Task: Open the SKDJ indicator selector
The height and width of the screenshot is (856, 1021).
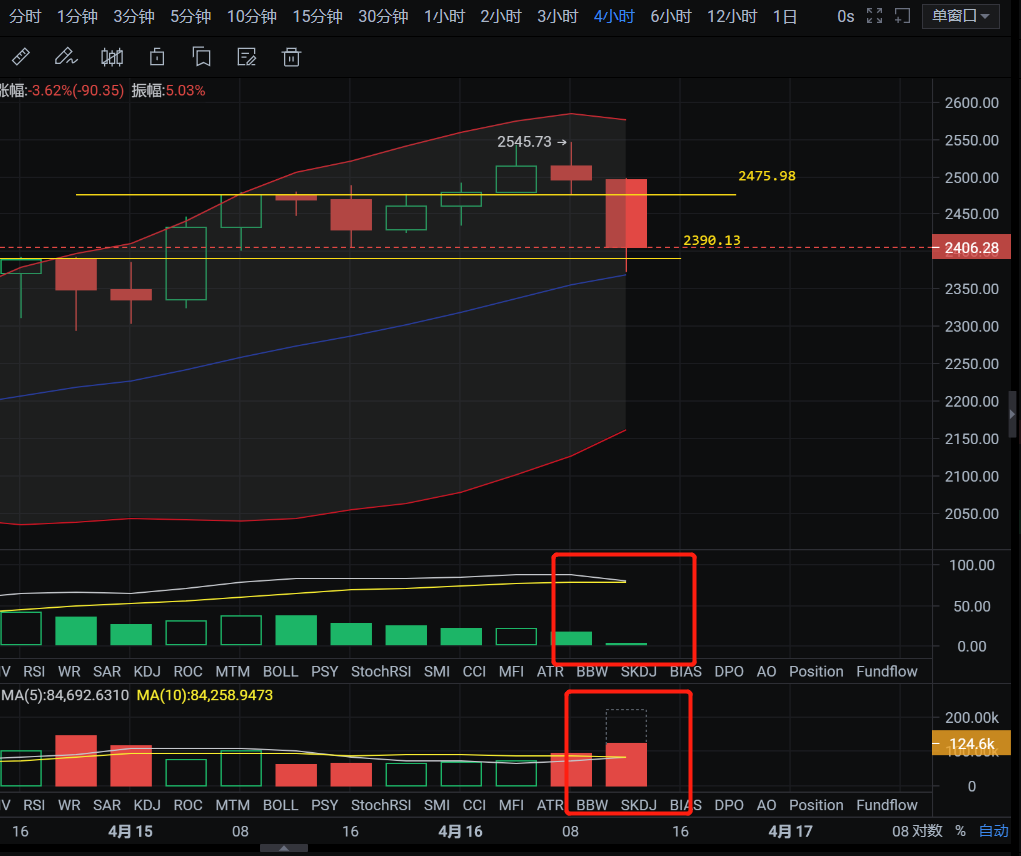Action: 638,671
